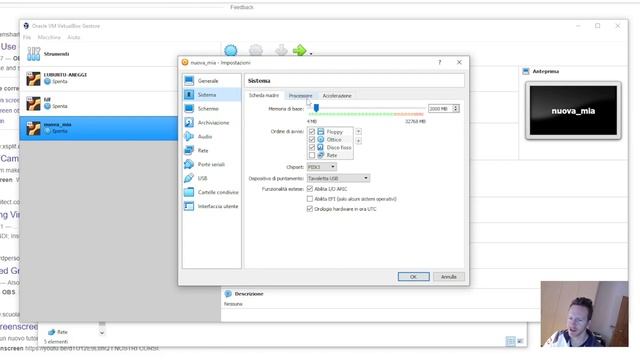Click the gear Impostazioni toolbar icon
The height and width of the screenshot is (360, 640).
point(256,50)
